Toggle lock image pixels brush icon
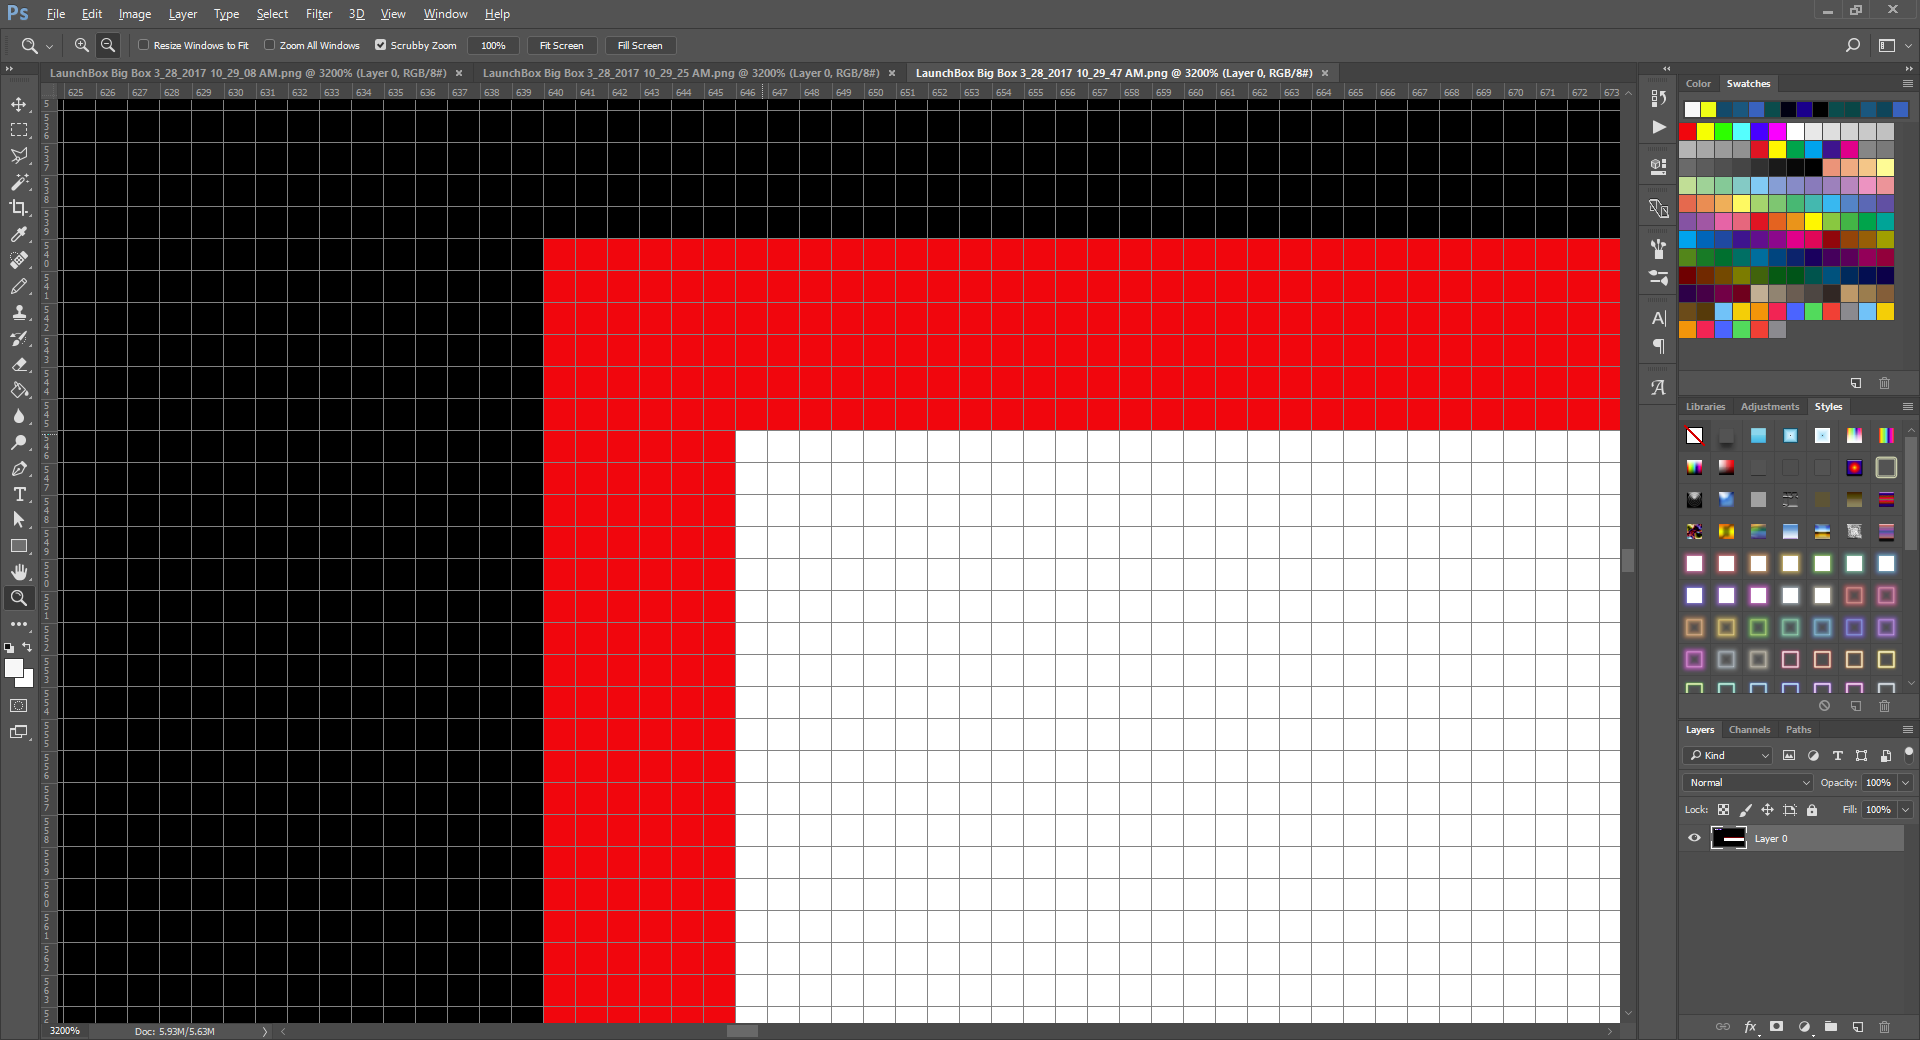The width and height of the screenshot is (1920, 1040). tap(1745, 810)
